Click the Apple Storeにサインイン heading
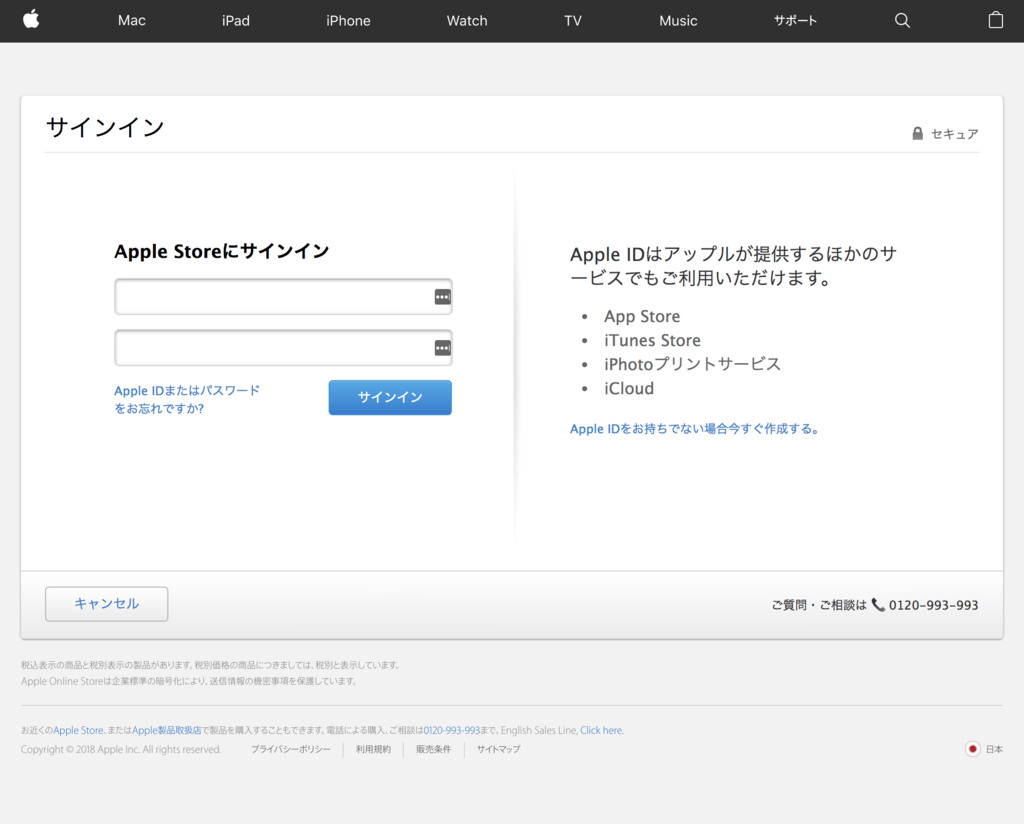 (221, 251)
